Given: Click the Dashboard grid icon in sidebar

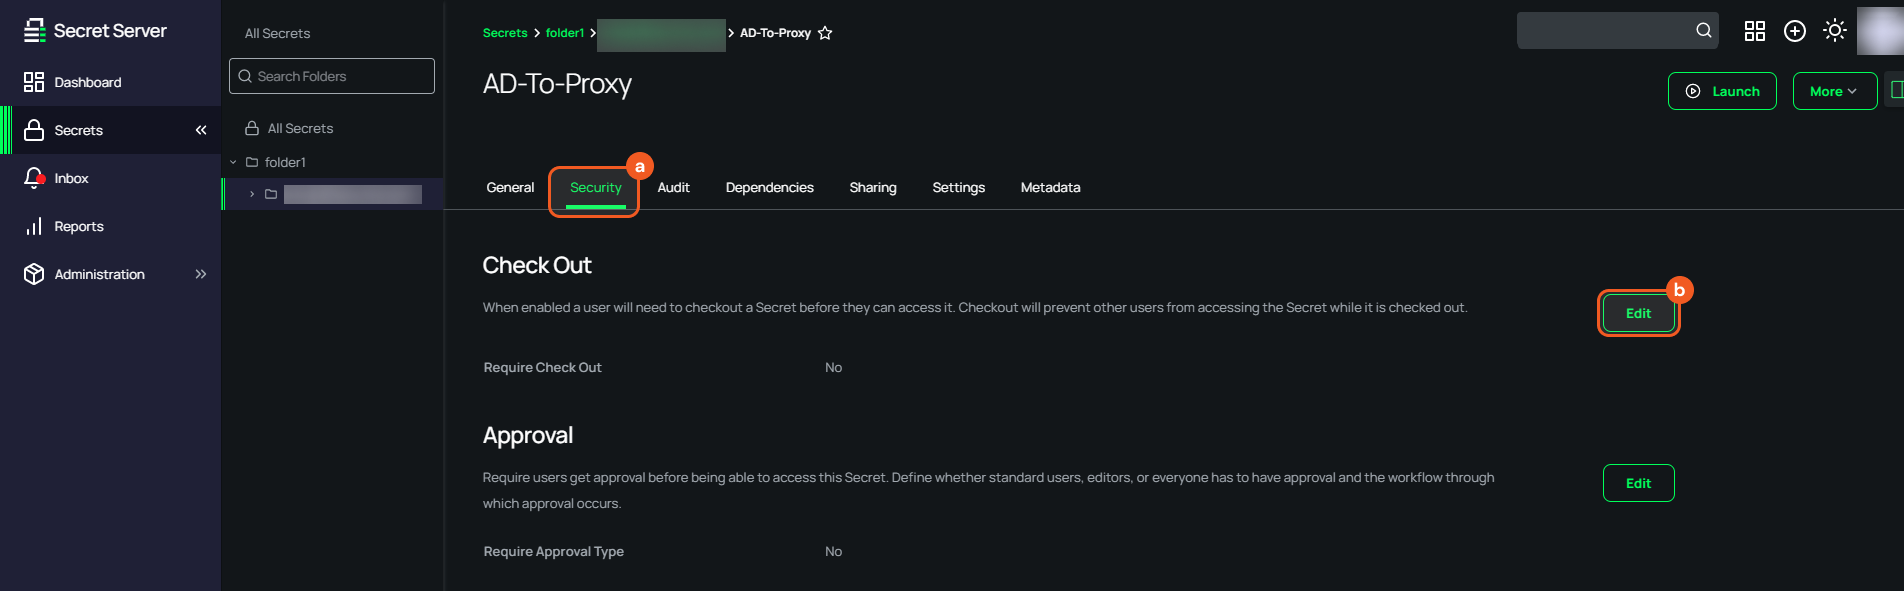Looking at the screenshot, I should 34,82.
